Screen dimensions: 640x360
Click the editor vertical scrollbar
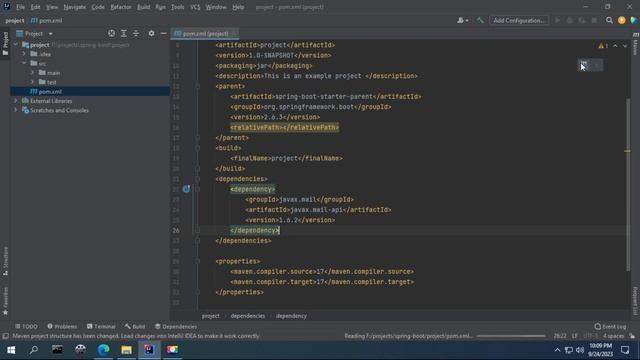coord(627,184)
